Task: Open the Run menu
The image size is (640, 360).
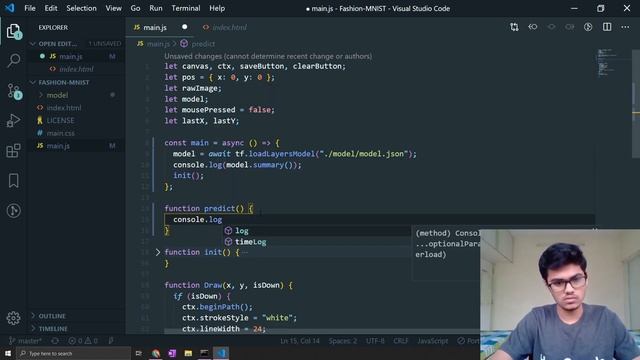Action: click(x=156, y=8)
